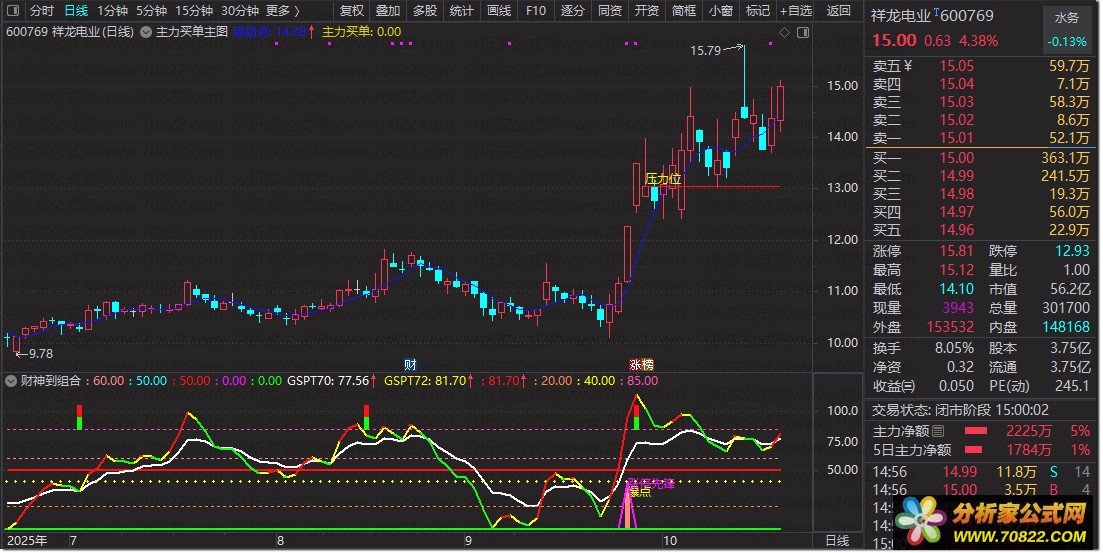Click the 财 marker on the chart
Image resolution: width=1103 pixels, height=553 pixels.
(409, 364)
